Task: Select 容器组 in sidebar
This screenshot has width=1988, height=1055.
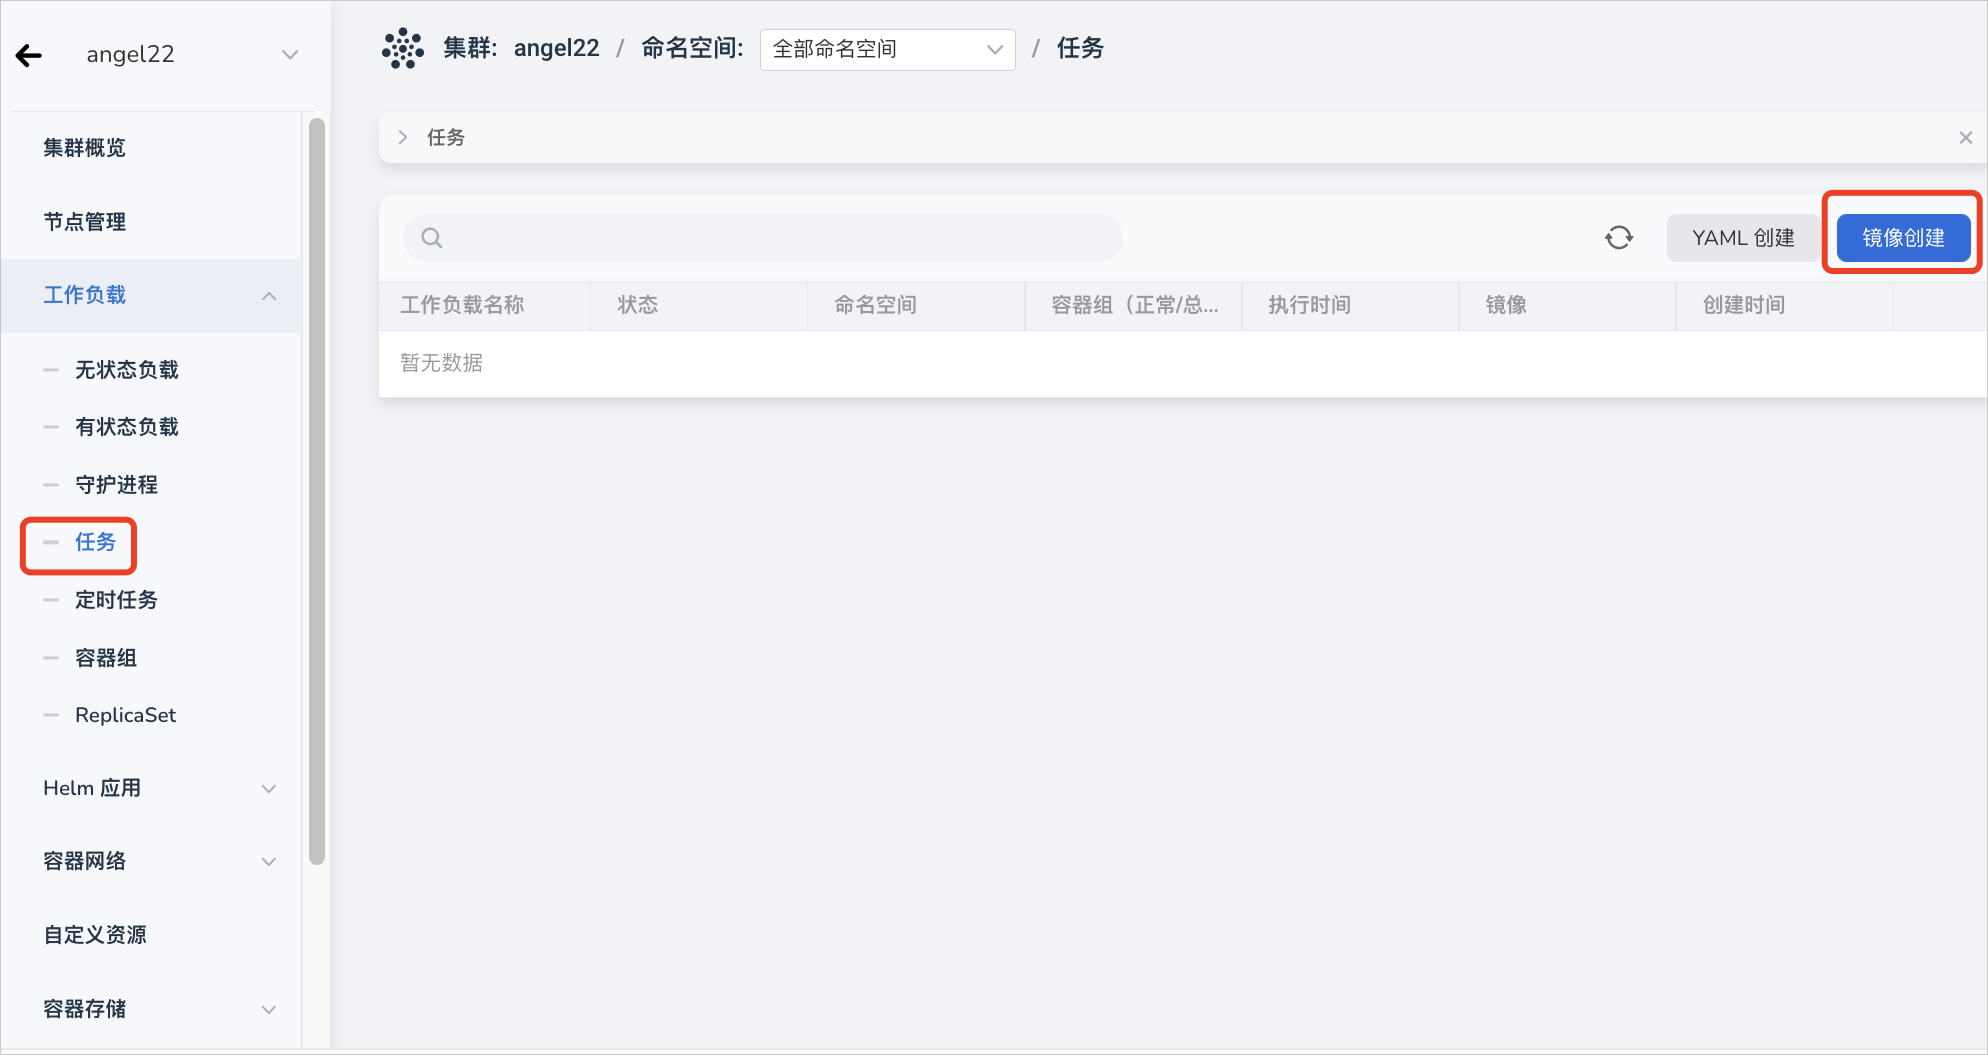Action: pyautogui.click(x=106, y=658)
